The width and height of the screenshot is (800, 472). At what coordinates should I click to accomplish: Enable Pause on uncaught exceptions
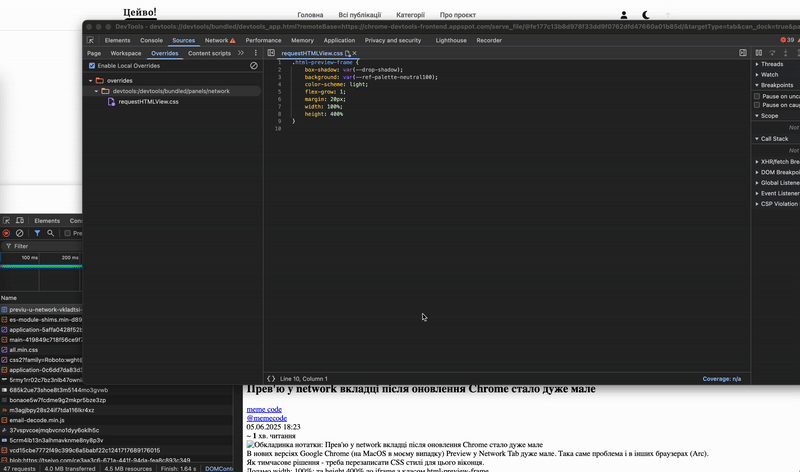tap(759, 96)
